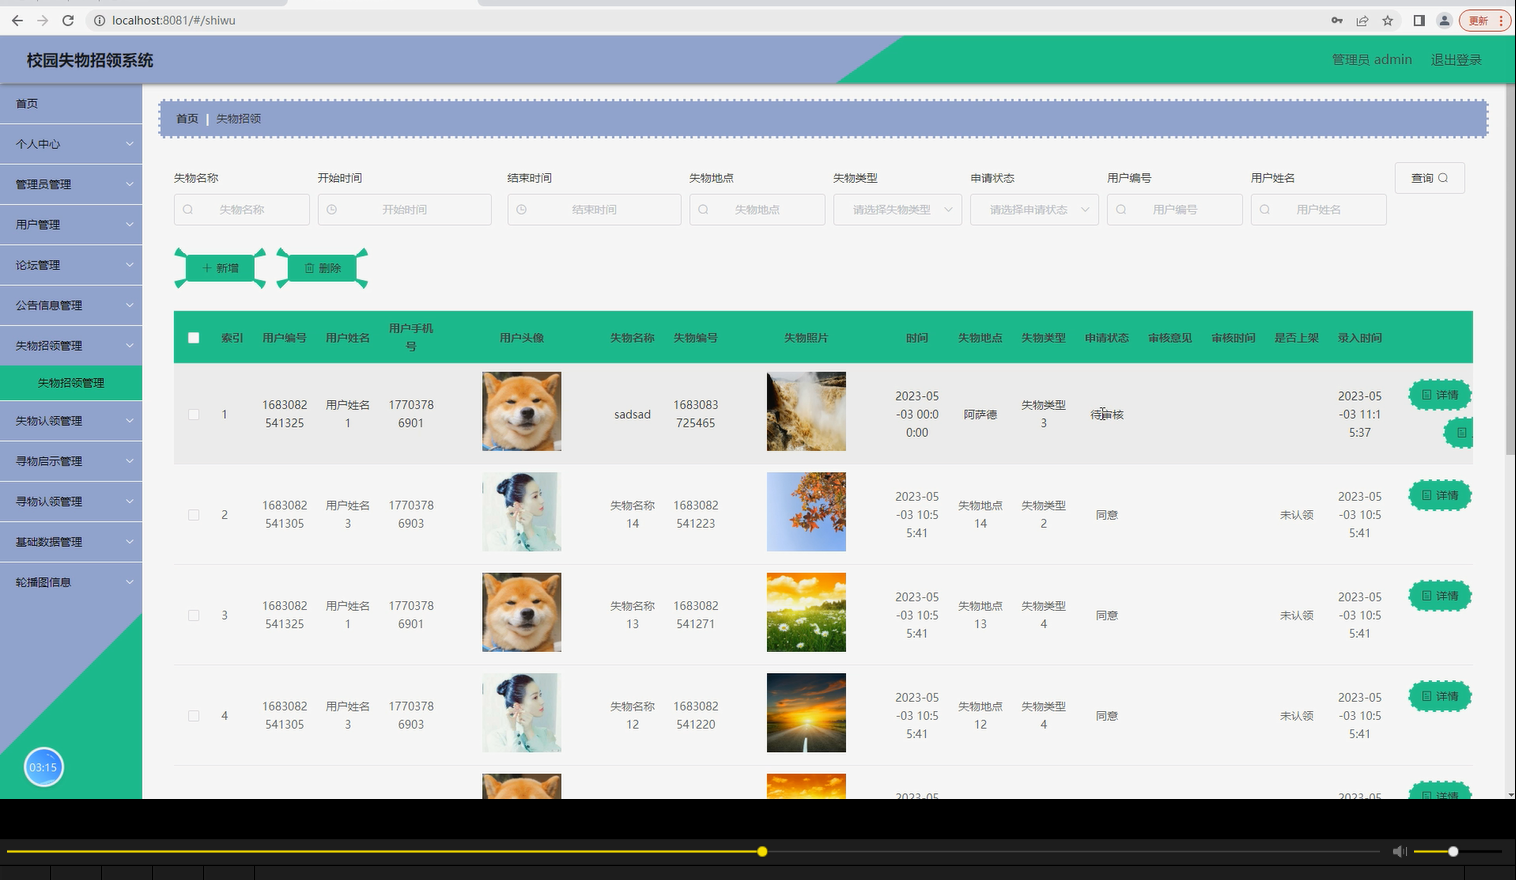The image size is (1516, 880).
Task: Click the 新增 add button
Action: pos(220,268)
